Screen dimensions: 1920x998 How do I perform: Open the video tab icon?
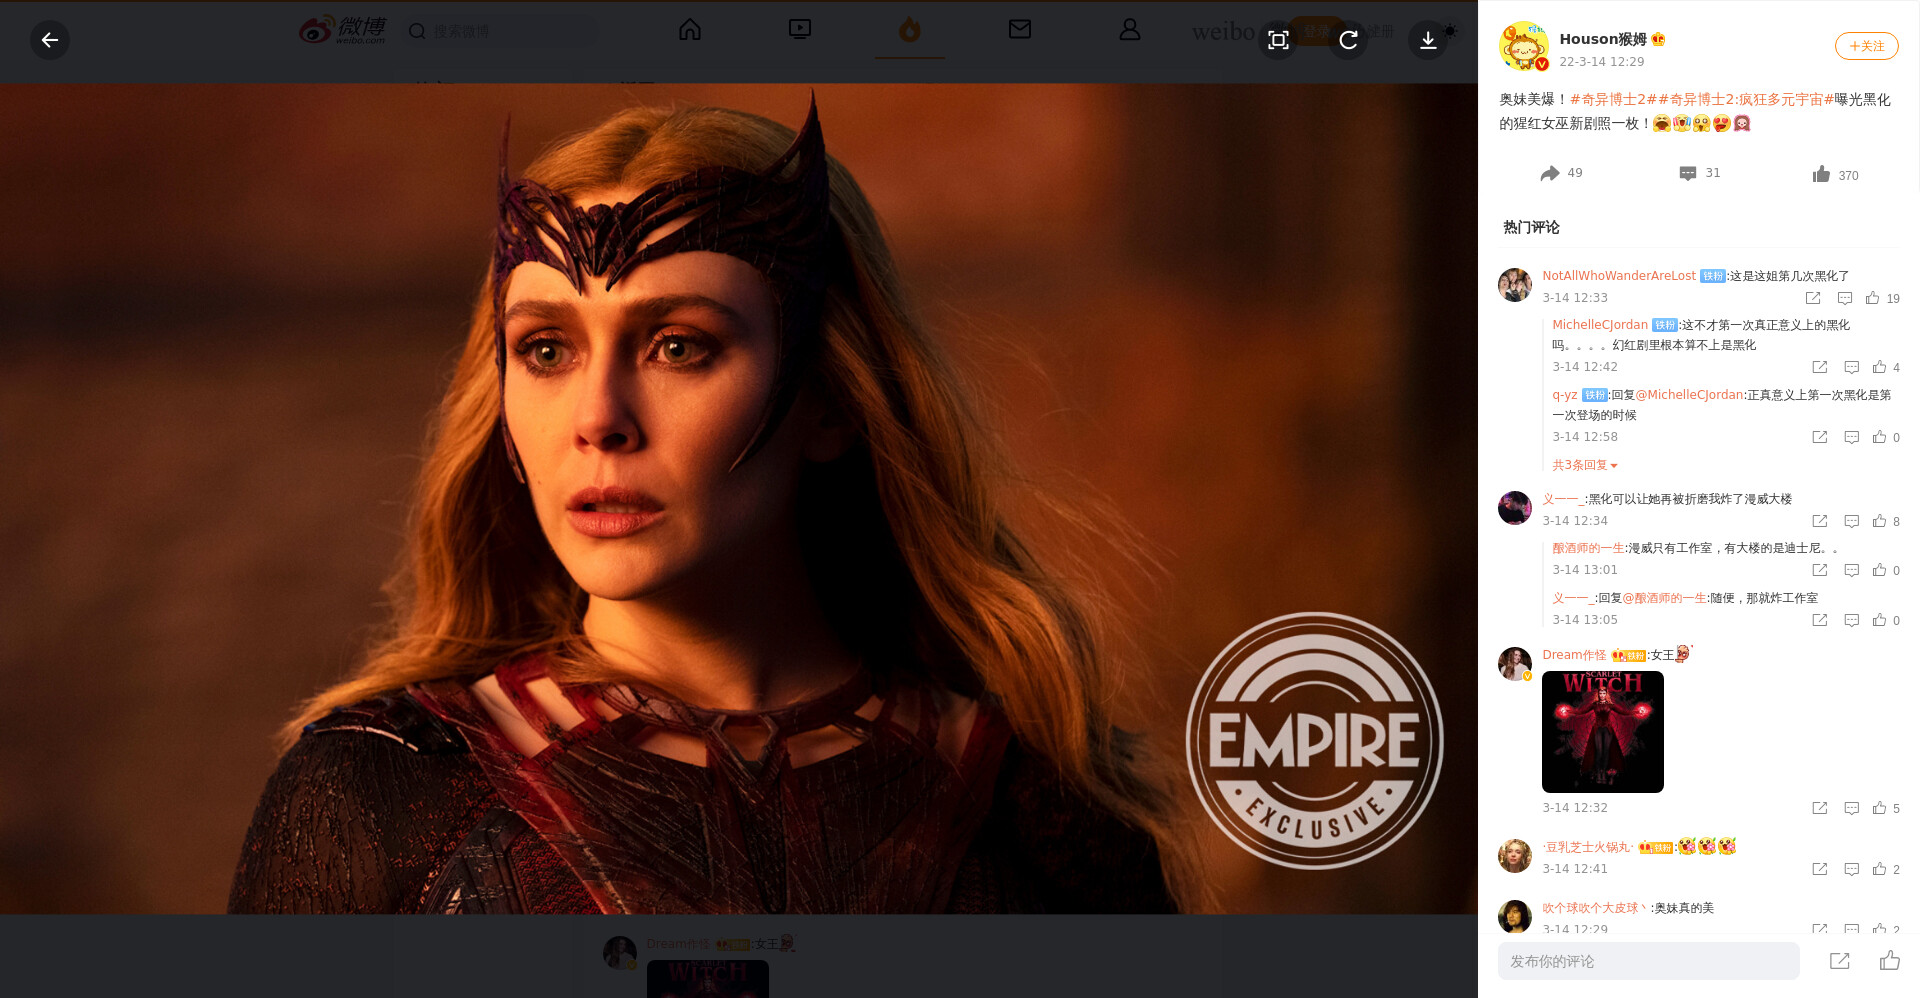pos(800,30)
